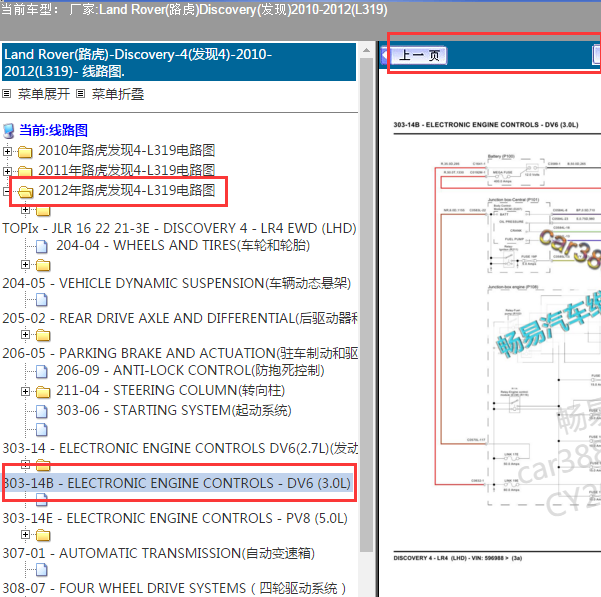Open 303-14E - ELECTRONIC ENGINE CONTROLS PV8 (5.0L)

(175, 518)
